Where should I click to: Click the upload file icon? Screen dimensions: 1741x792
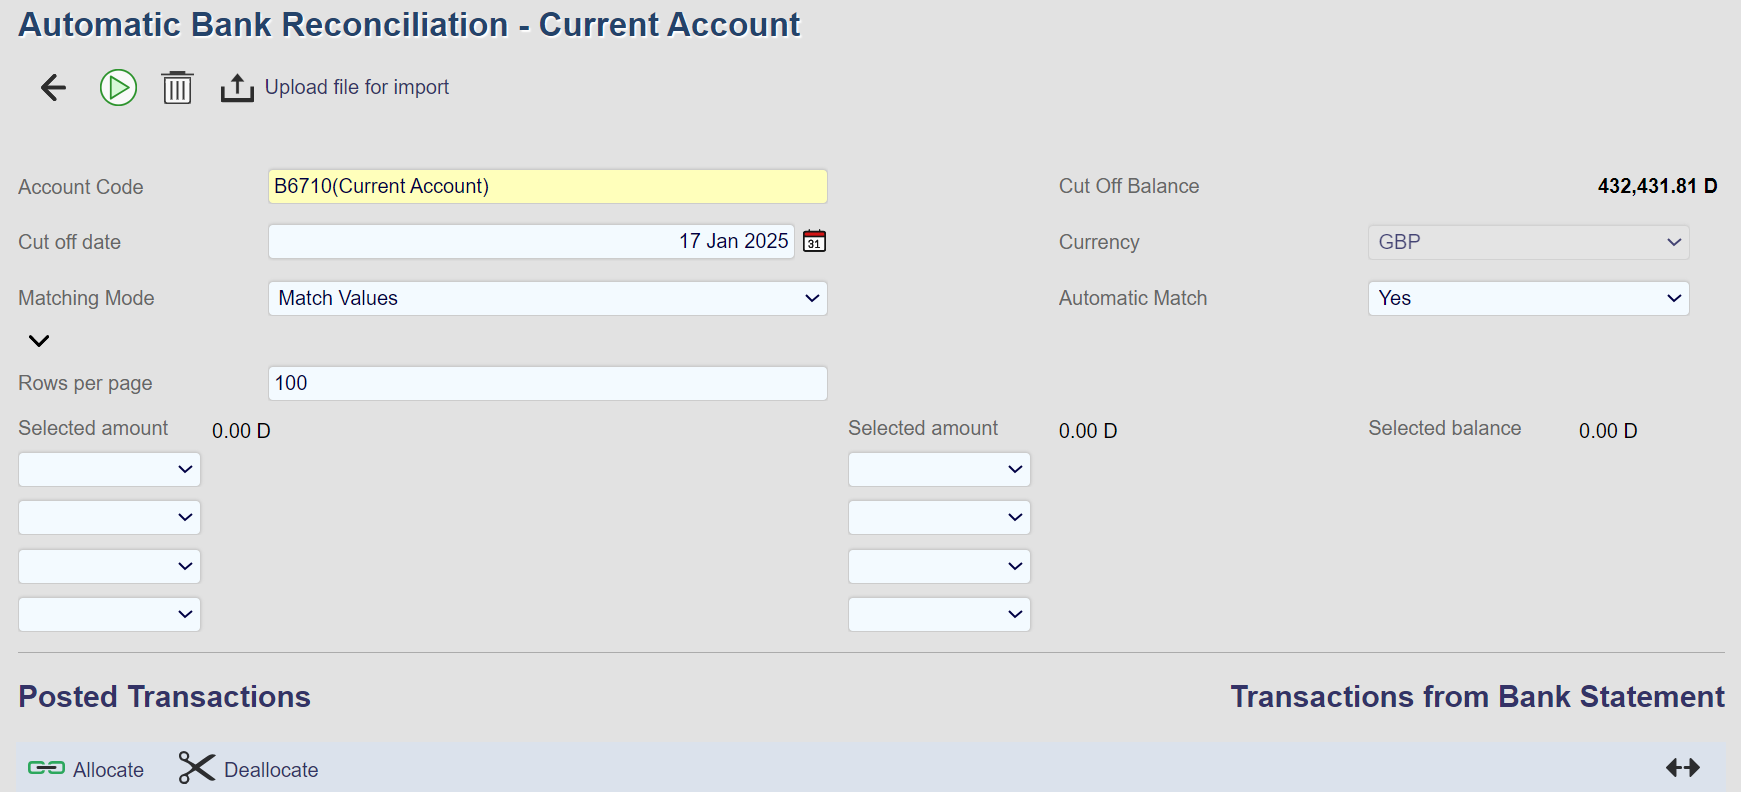pos(237,88)
